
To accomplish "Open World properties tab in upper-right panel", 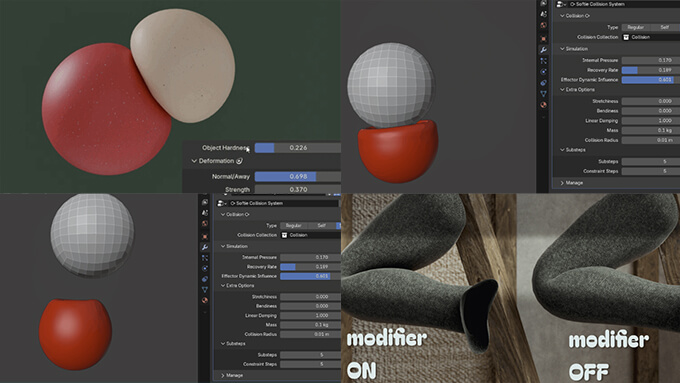I will (x=543, y=25).
